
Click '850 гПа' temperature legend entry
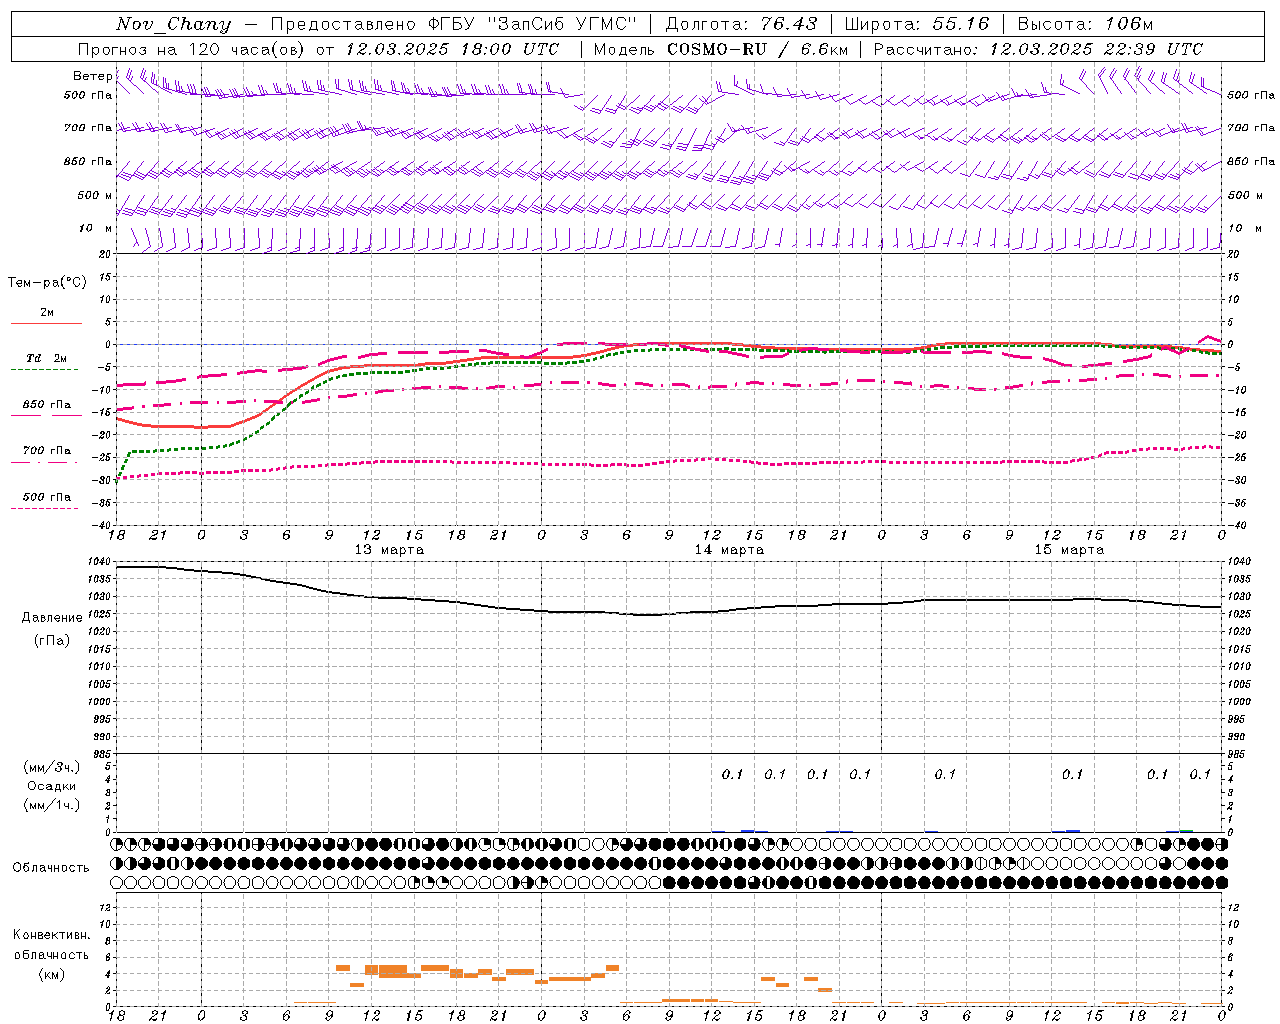coord(47,405)
